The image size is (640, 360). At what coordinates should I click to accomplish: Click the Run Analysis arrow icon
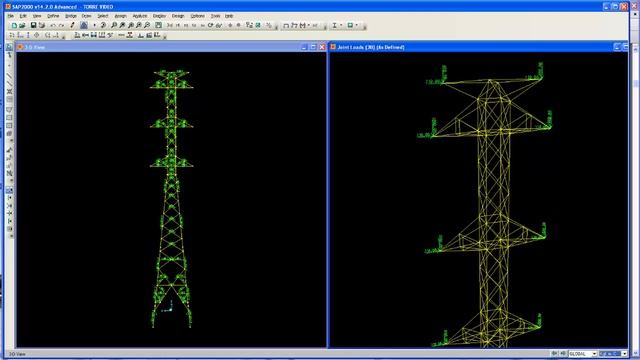[95, 25]
